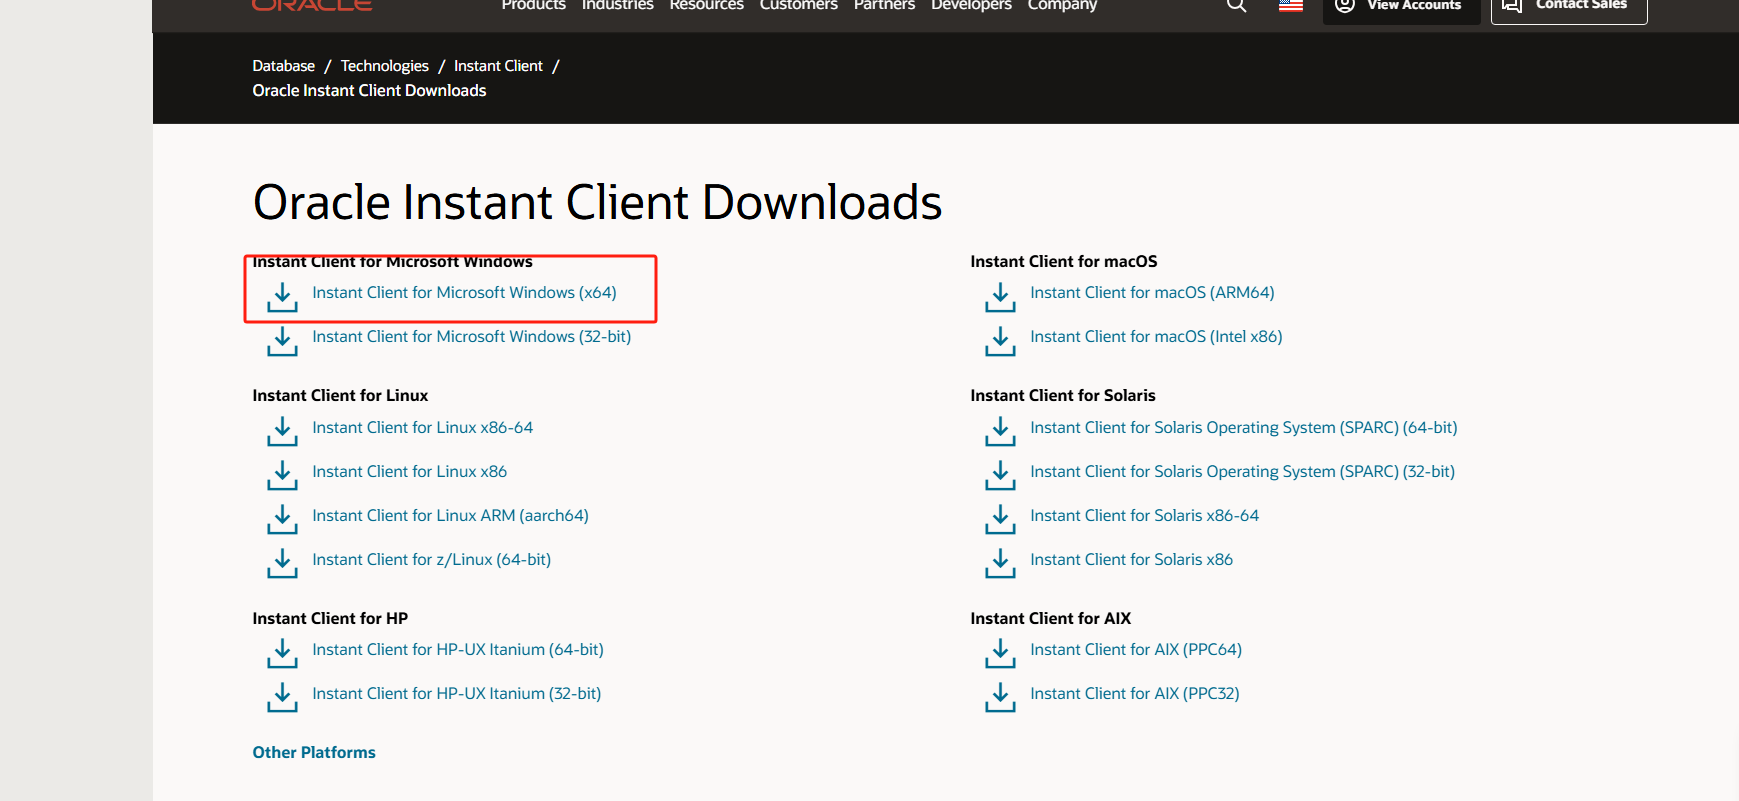Click download icon beside Linux ARM (aarch64)
The width and height of the screenshot is (1739, 801).
pyautogui.click(x=282, y=520)
